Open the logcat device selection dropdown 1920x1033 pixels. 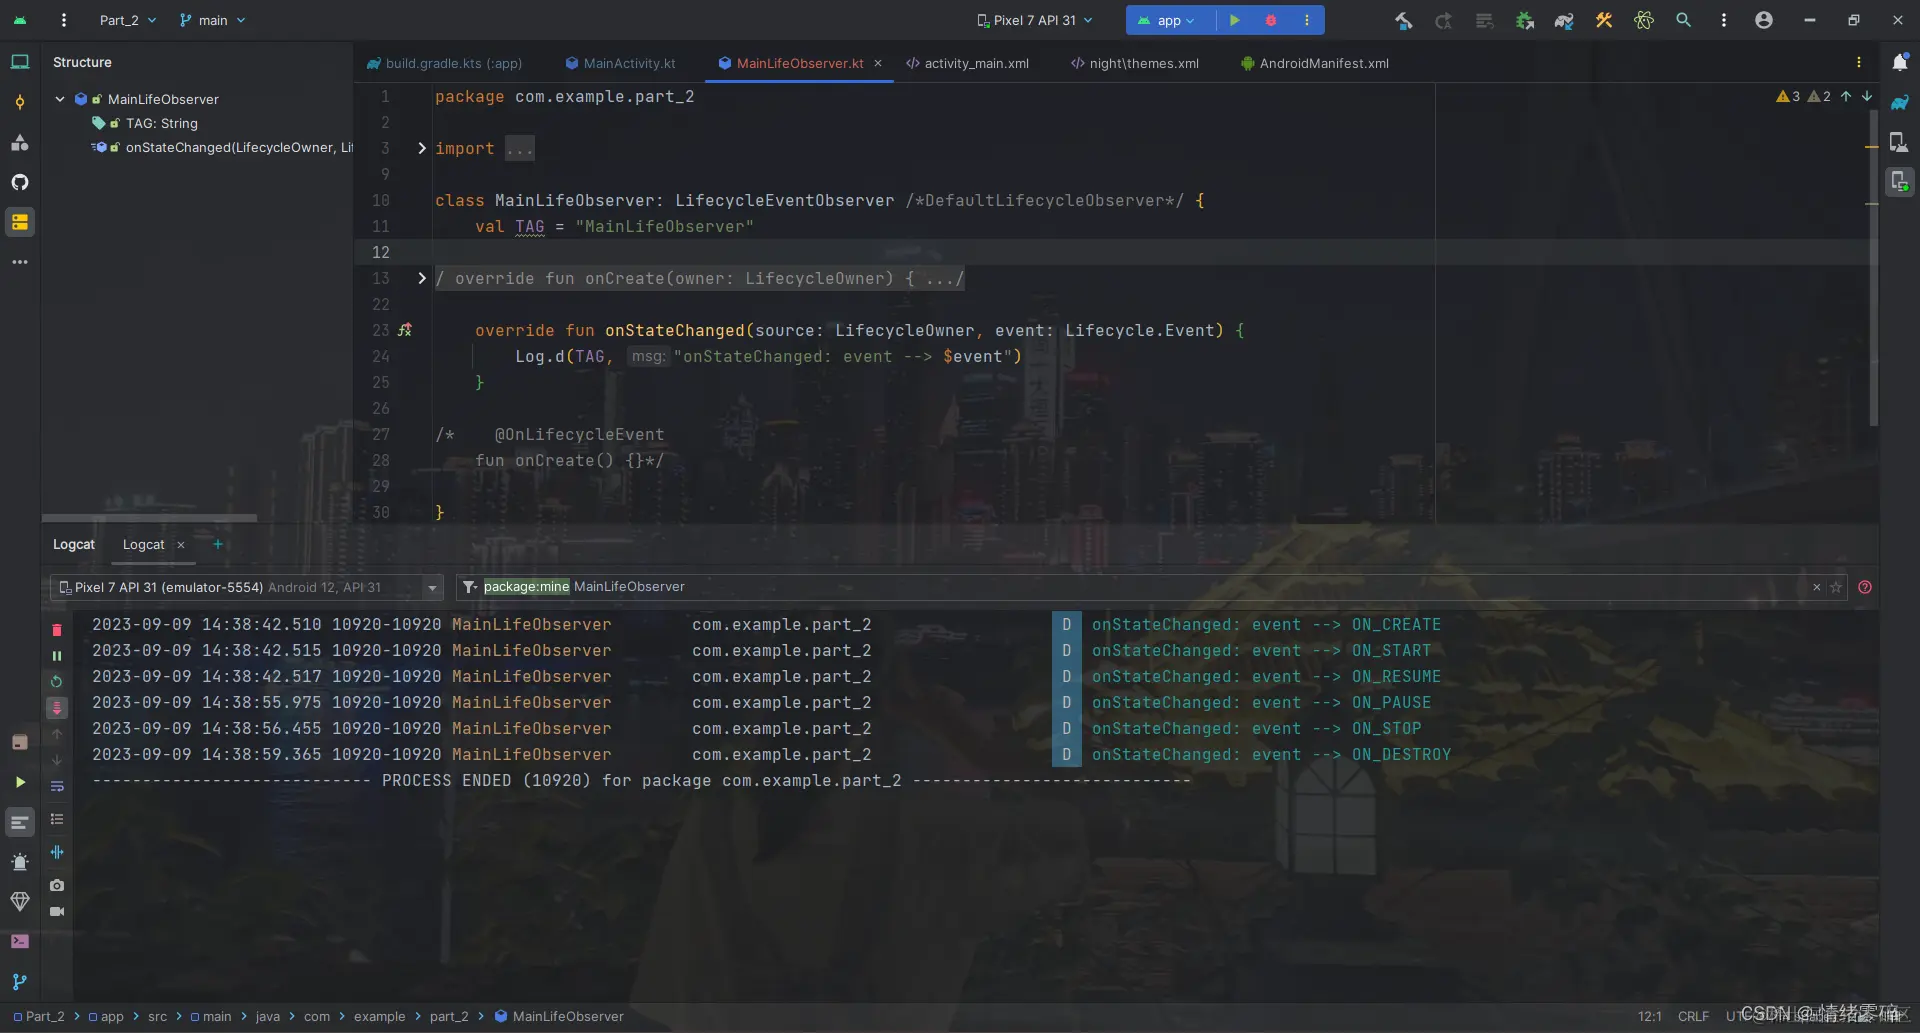click(247, 587)
